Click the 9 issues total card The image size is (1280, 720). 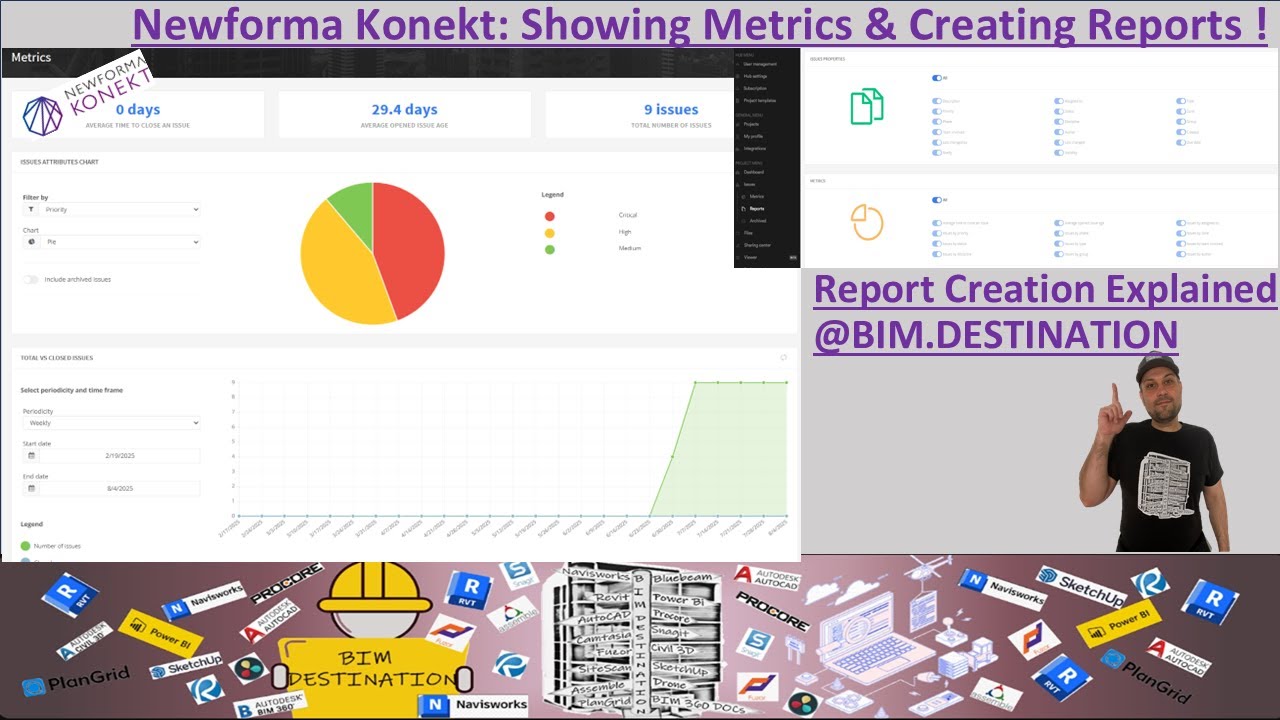tap(670, 115)
